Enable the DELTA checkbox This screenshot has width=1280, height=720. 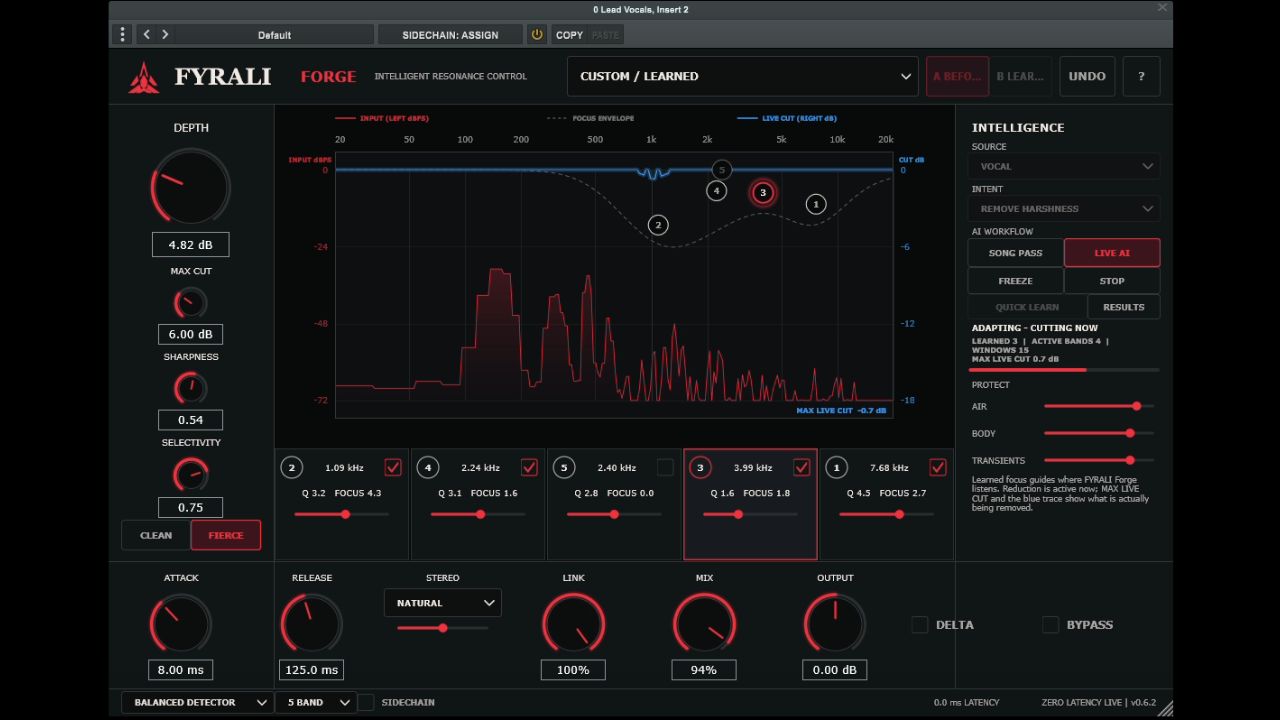pyautogui.click(x=920, y=625)
